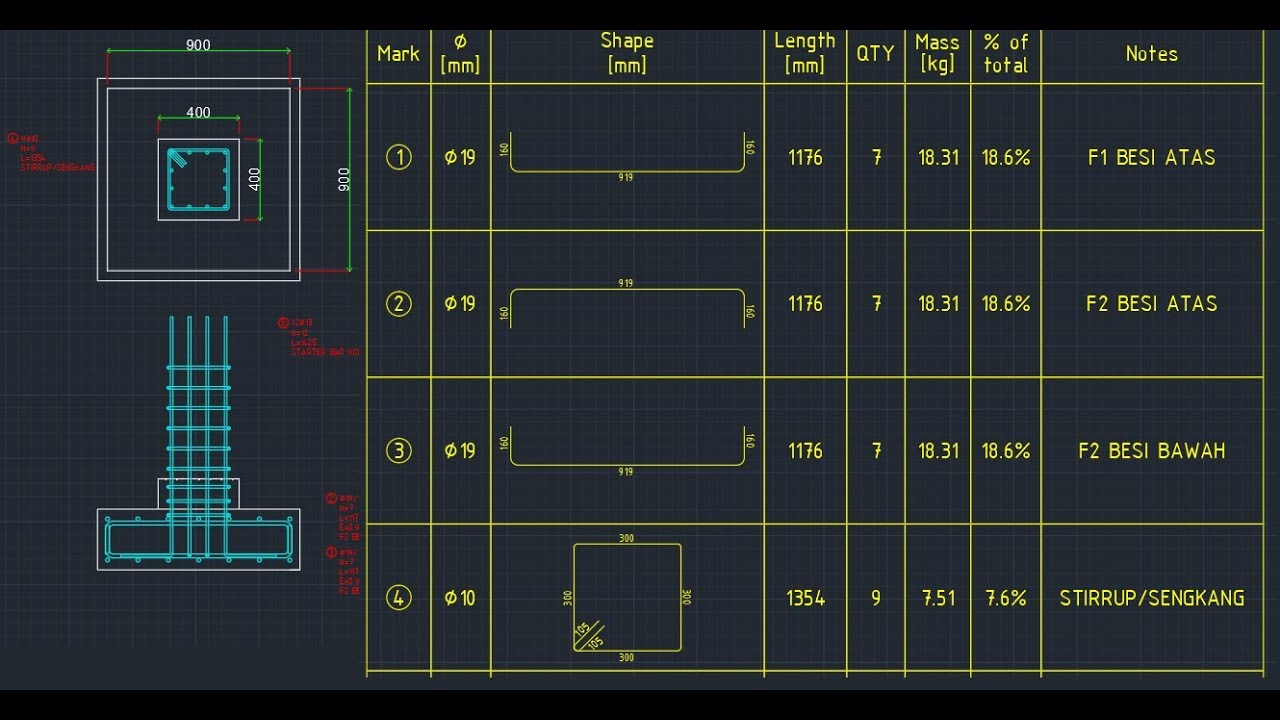The height and width of the screenshot is (720, 1280).
Task: Select quantity '9' in the stirrup row
Action: pos(876,598)
